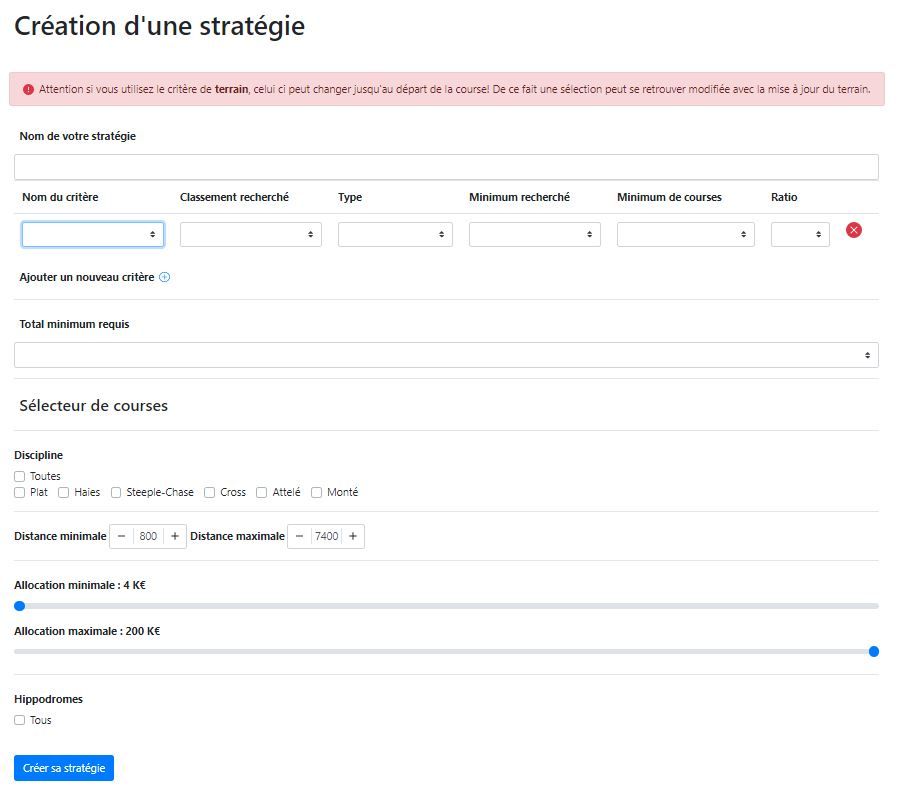Select the Attelé discipline checkbox

[262, 493]
